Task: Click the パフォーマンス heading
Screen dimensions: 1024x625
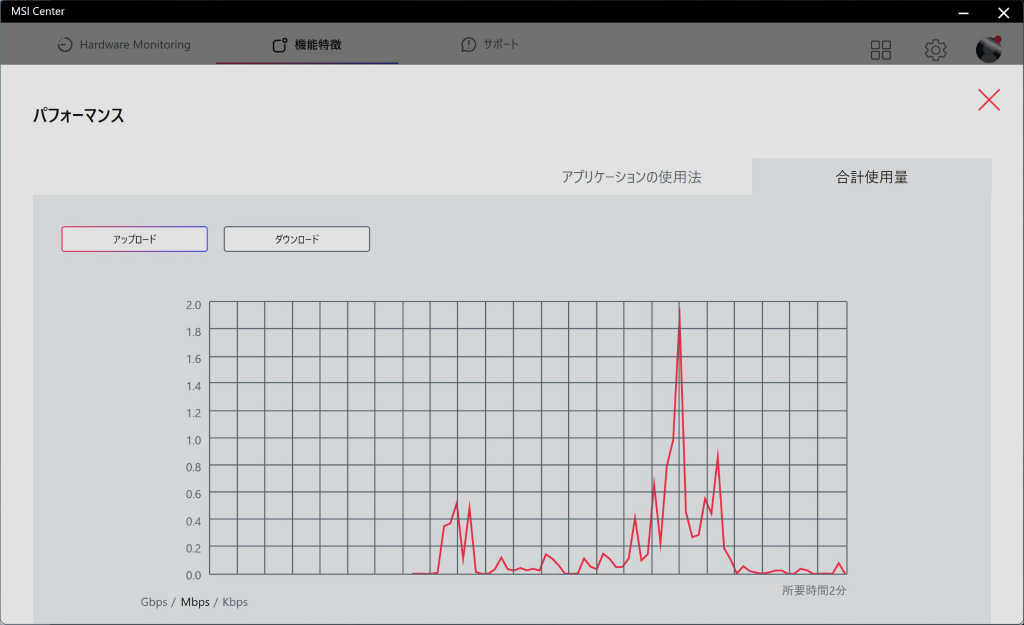Action: [78, 116]
